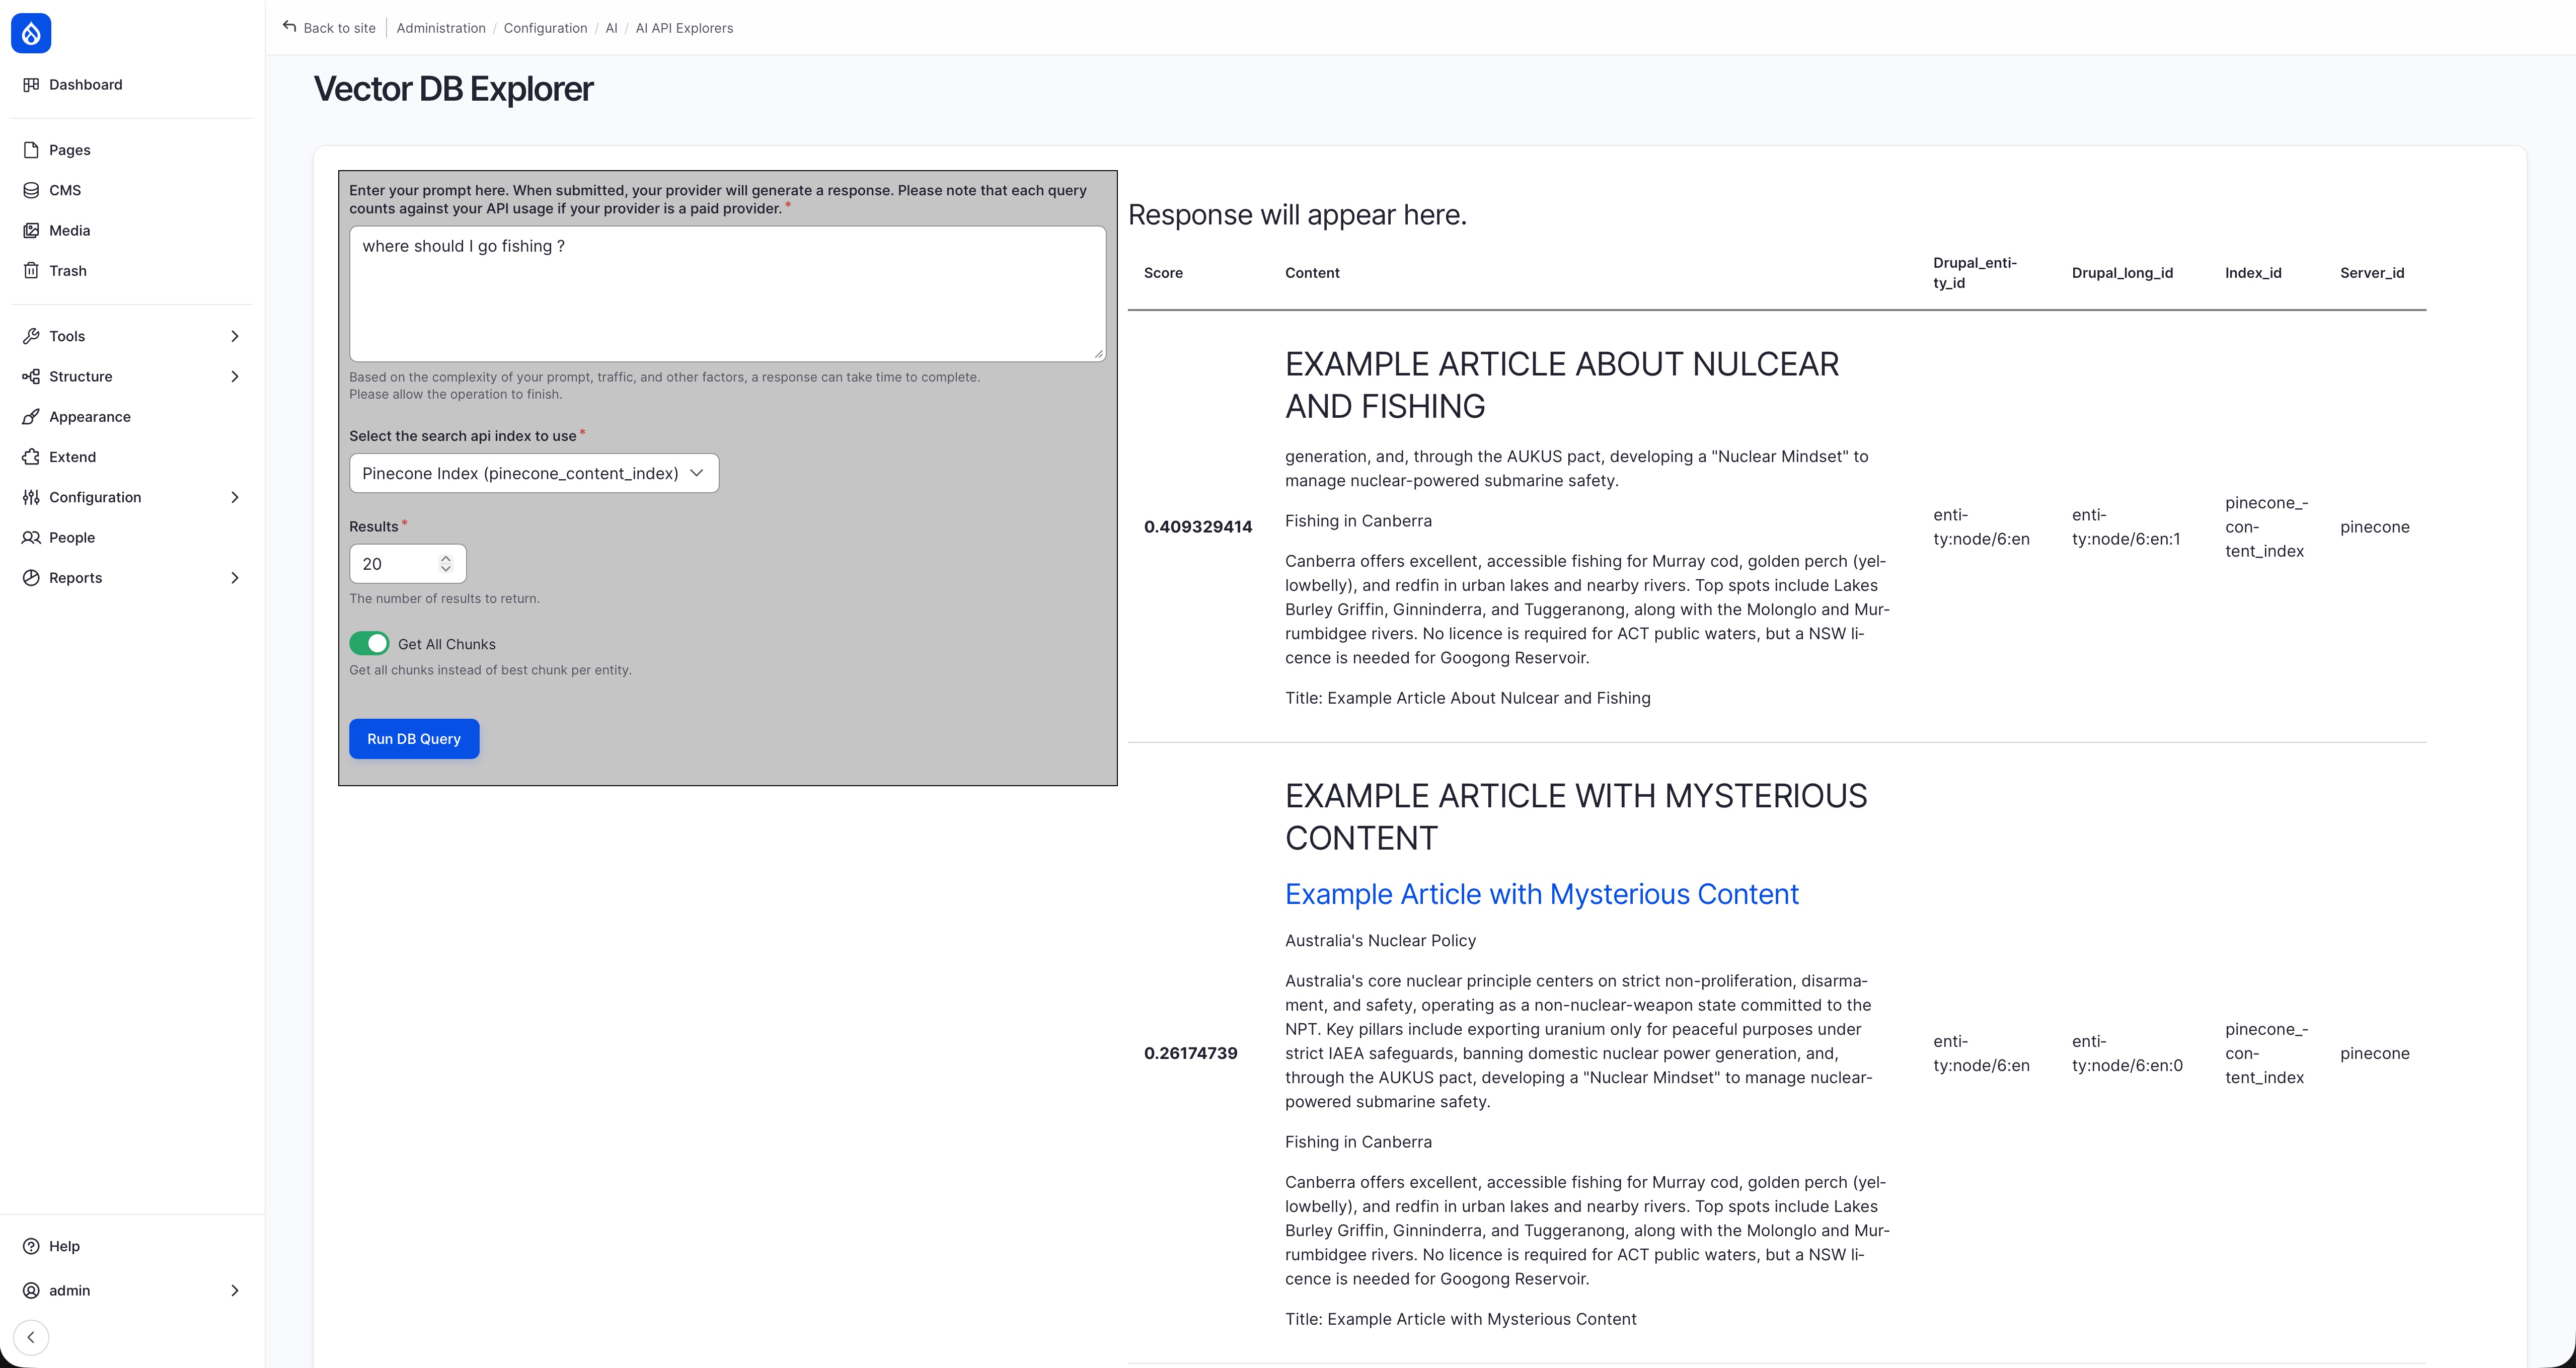Image resolution: width=2576 pixels, height=1368 pixels.
Task: Expand the Tools submenu chevron
Action: (x=235, y=336)
